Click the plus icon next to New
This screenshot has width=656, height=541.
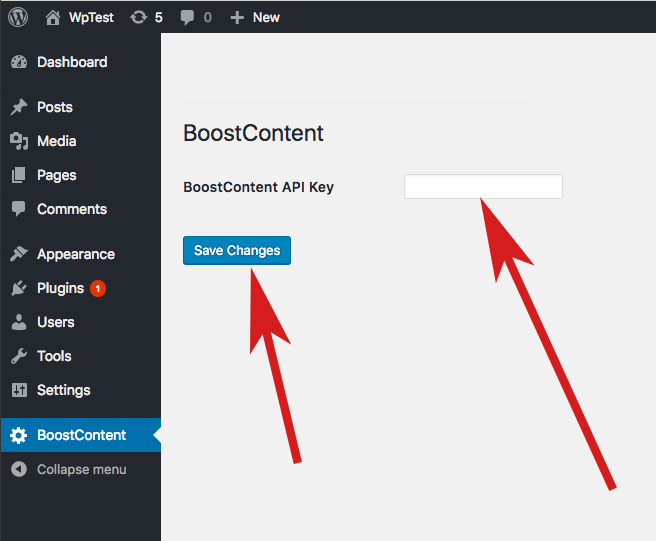pyautogui.click(x=237, y=17)
